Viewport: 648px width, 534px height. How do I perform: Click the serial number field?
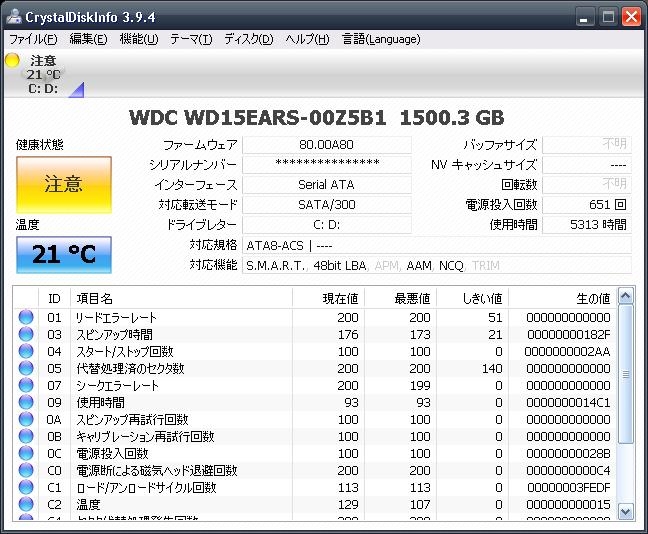tap(326, 164)
